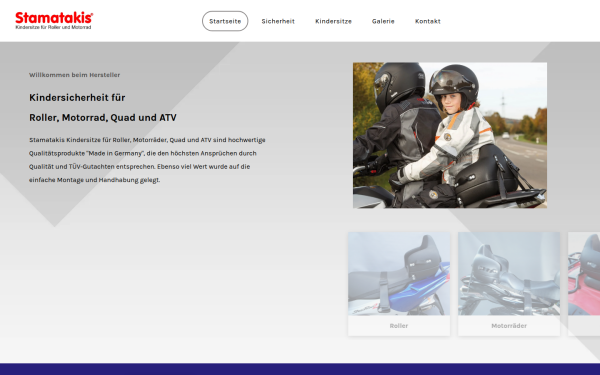The width and height of the screenshot is (600, 375).
Task: Click the child's helmet in the photo
Action: (454, 85)
